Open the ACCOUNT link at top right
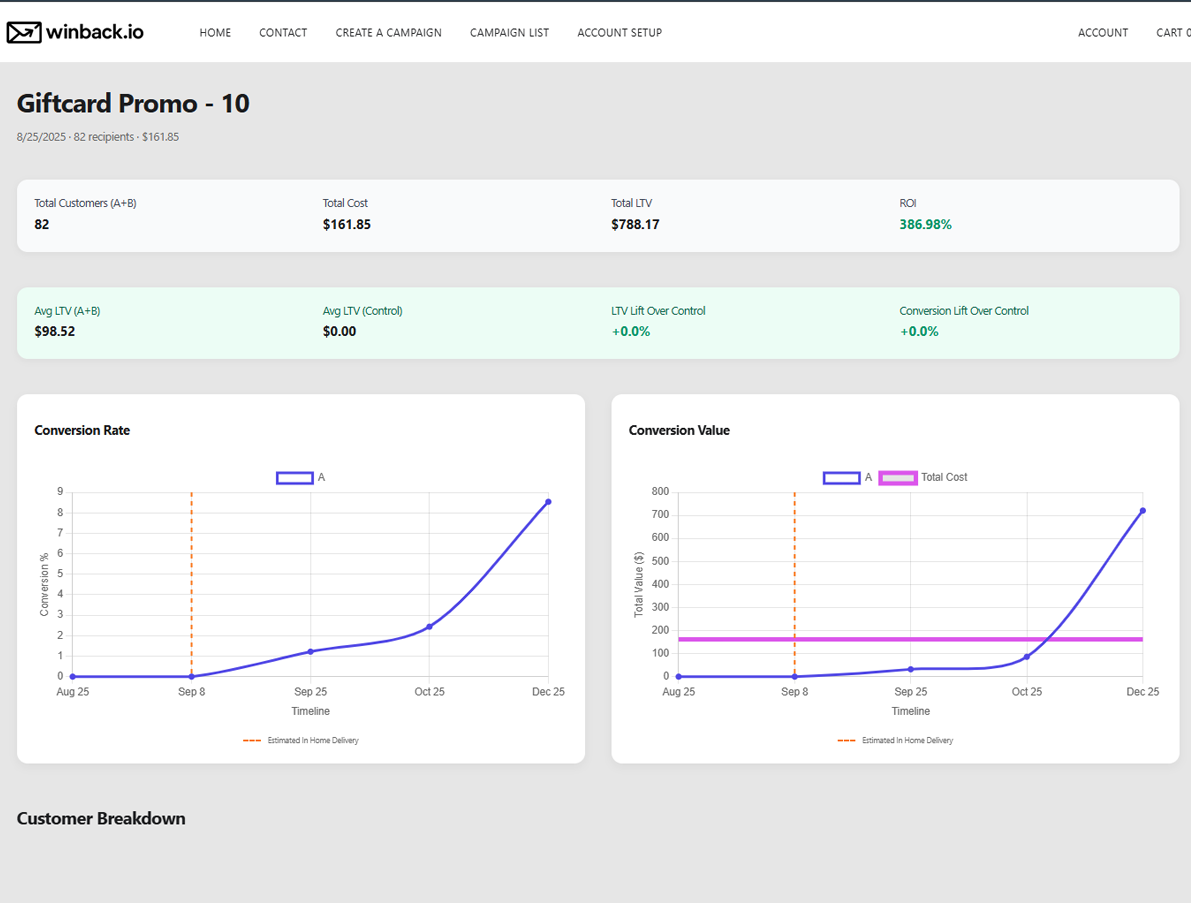The image size is (1191, 903). [x=1103, y=32]
